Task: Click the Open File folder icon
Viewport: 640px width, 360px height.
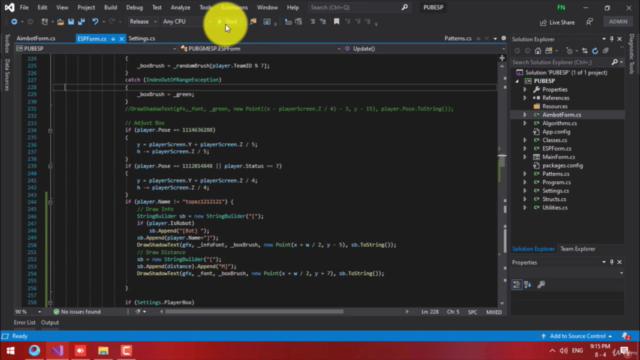Action: click(60, 22)
